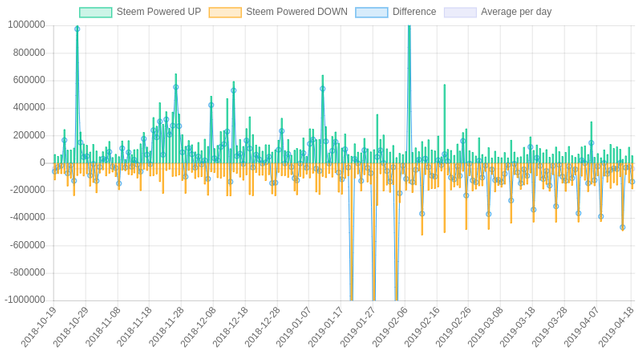The image size is (640, 361).
Task: Click the 800000 y-axis label
Action: (x=29, y=53)
